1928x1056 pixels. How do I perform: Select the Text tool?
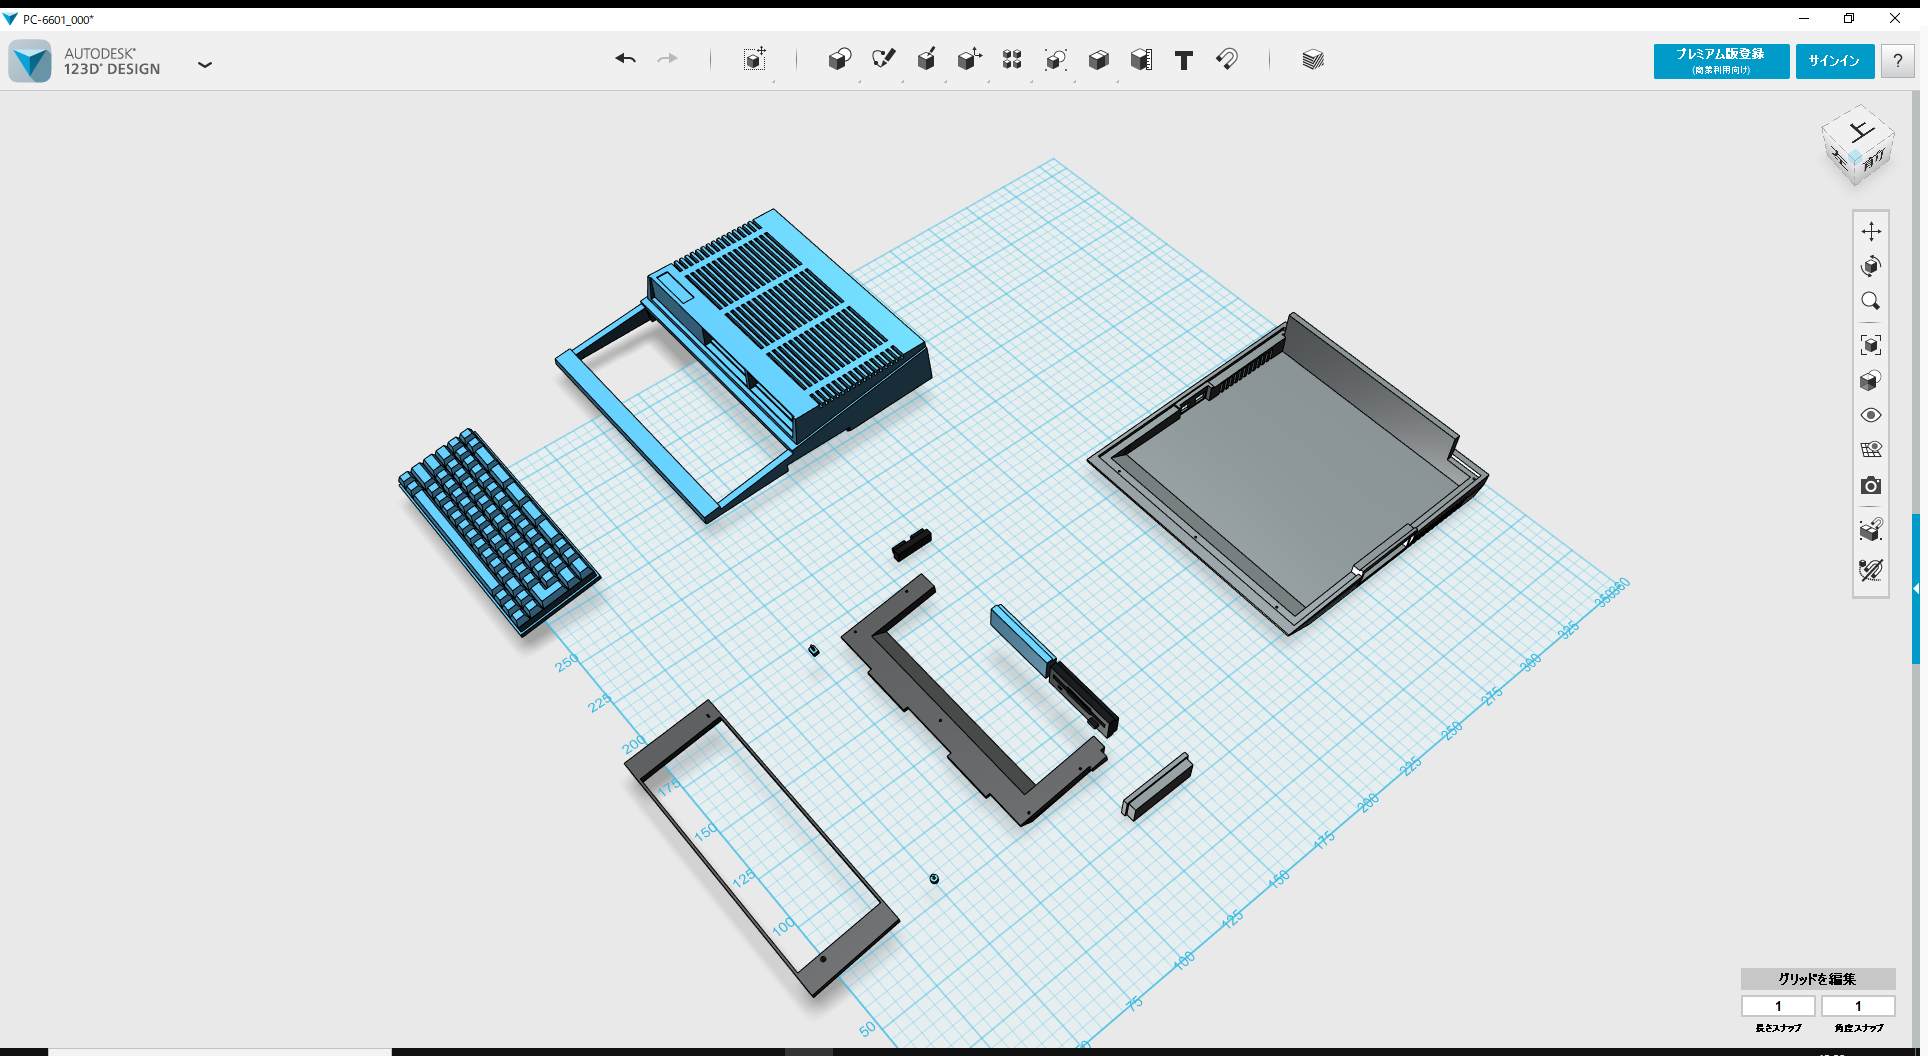(1184, 59)
